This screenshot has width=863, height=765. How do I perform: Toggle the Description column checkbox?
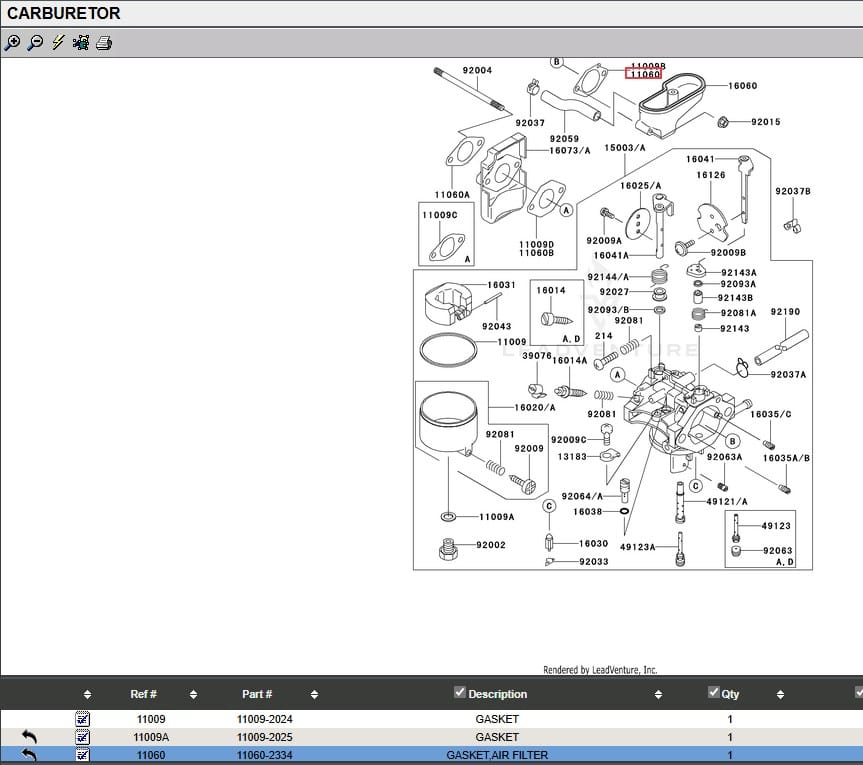coord(460,693)
